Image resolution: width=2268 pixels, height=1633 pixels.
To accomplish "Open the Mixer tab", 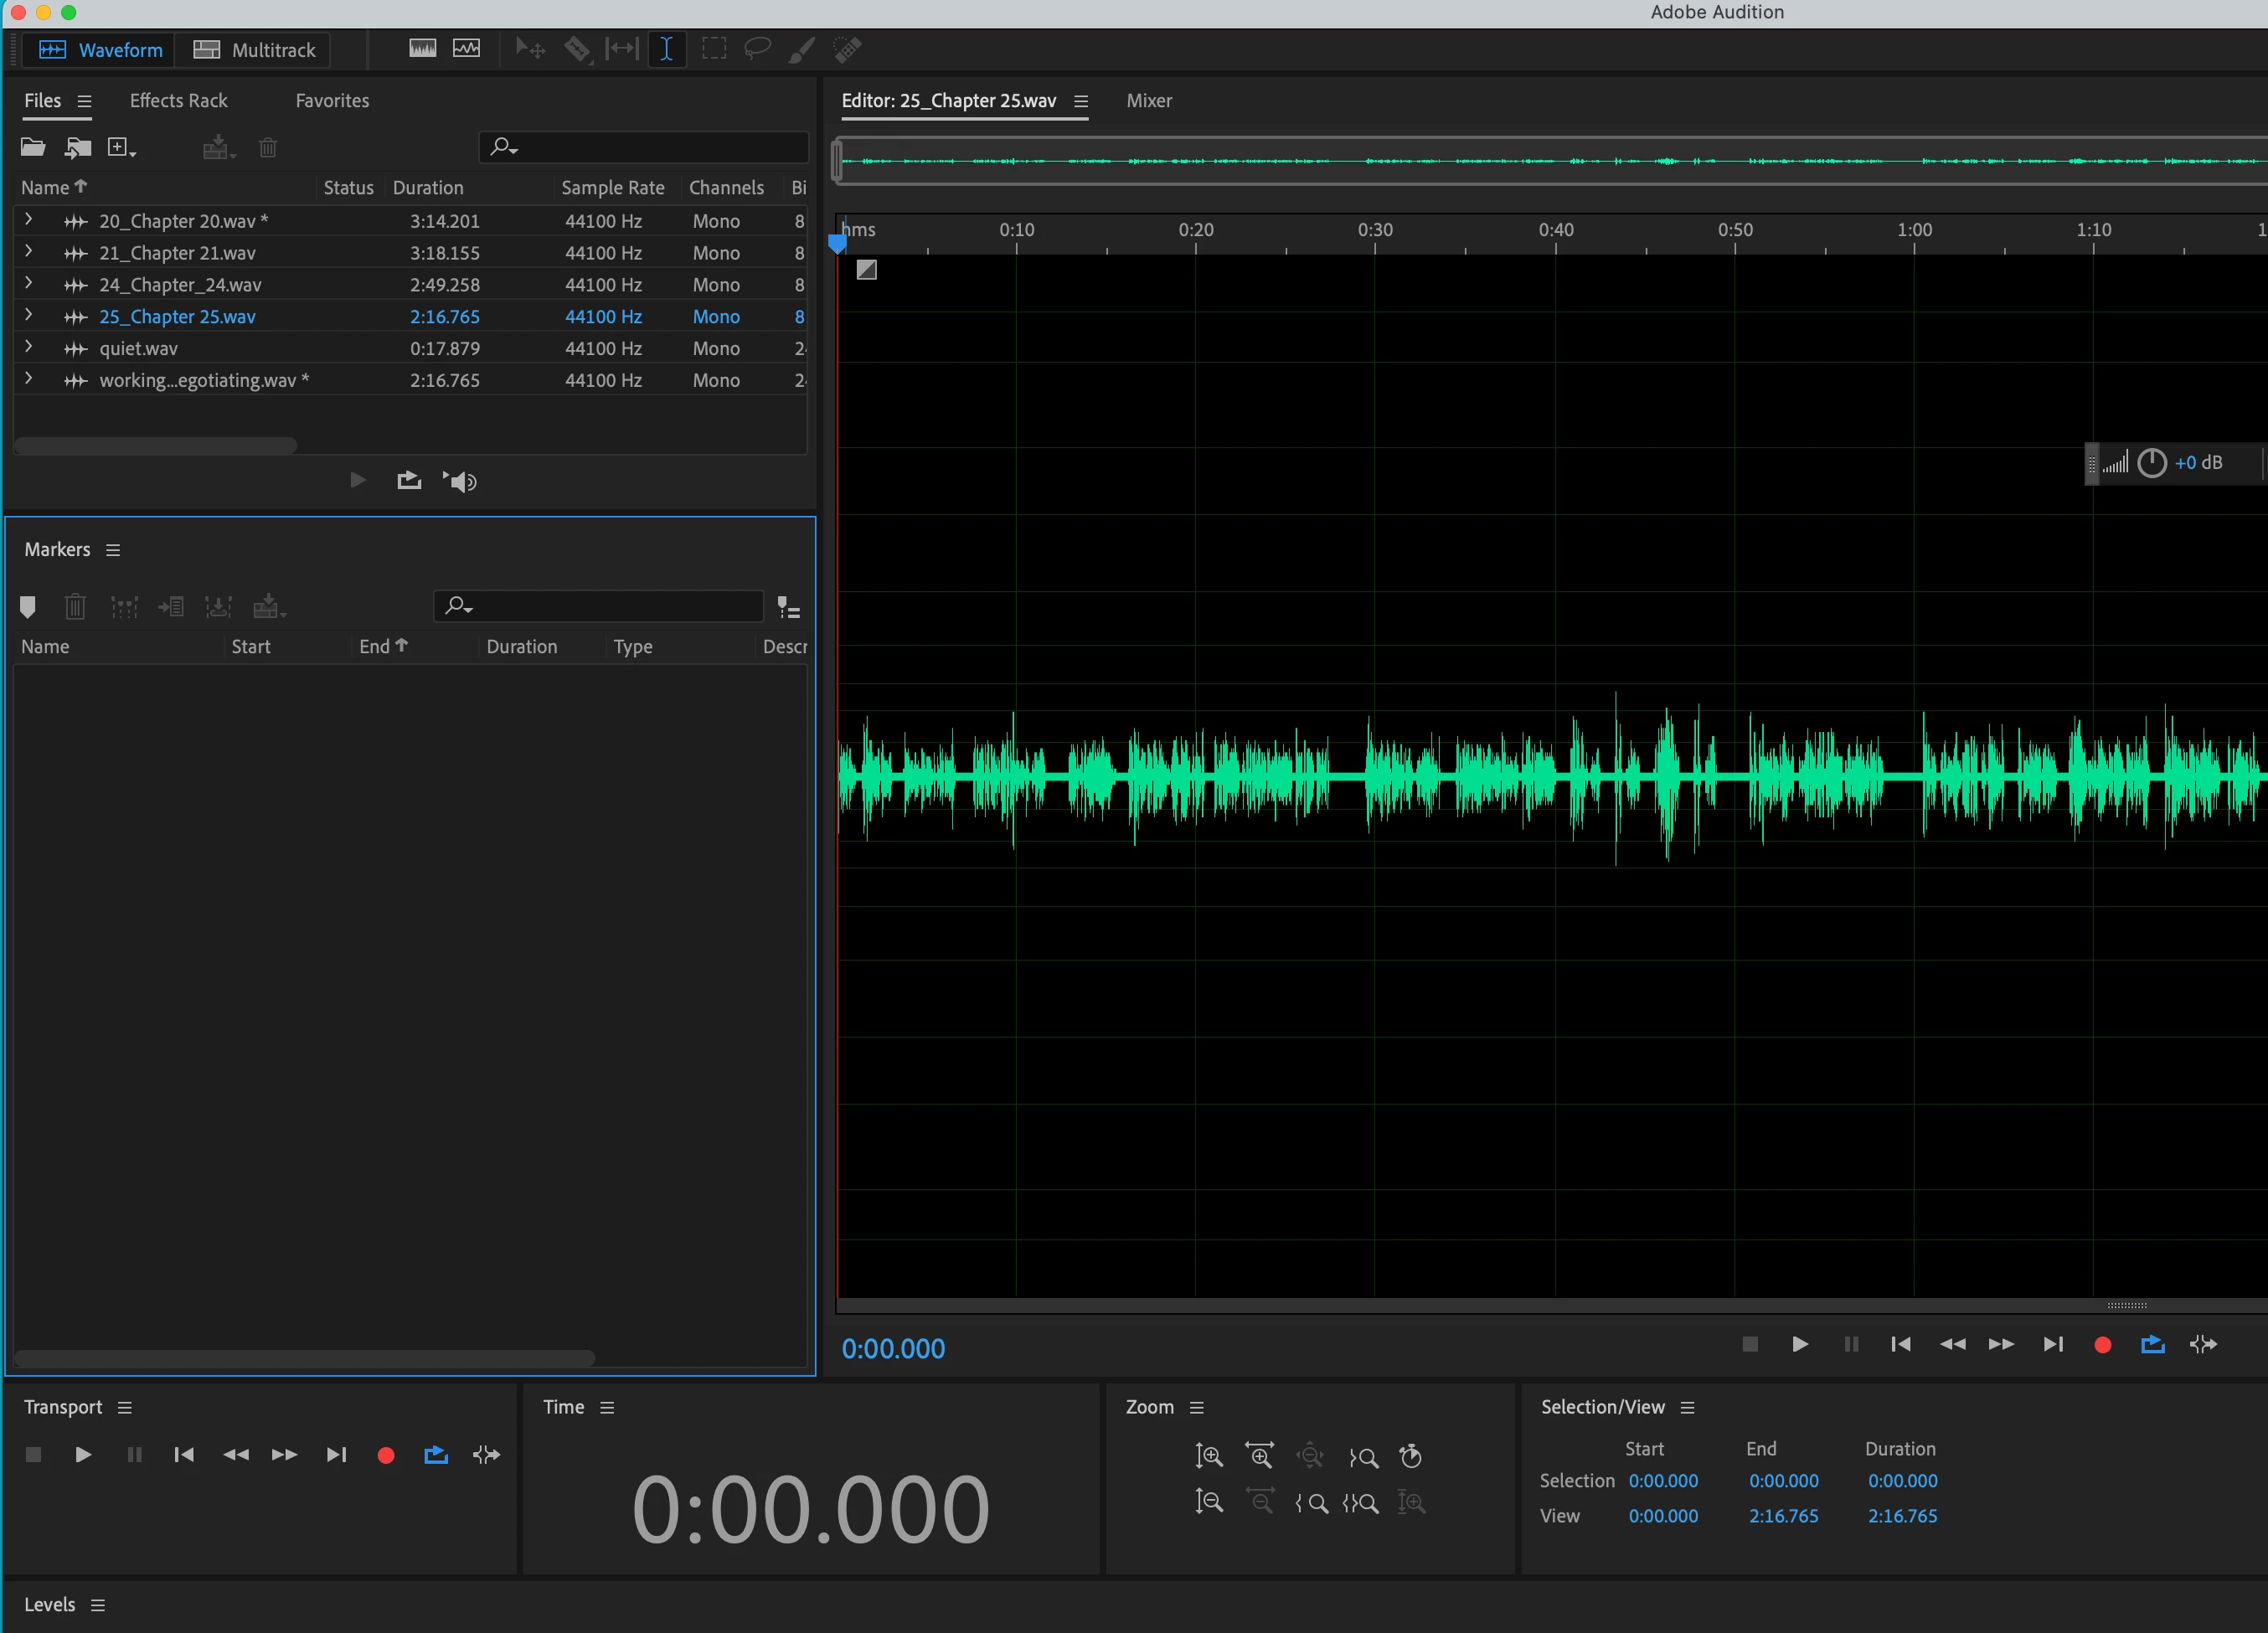I will click(x=1148, y=101).
